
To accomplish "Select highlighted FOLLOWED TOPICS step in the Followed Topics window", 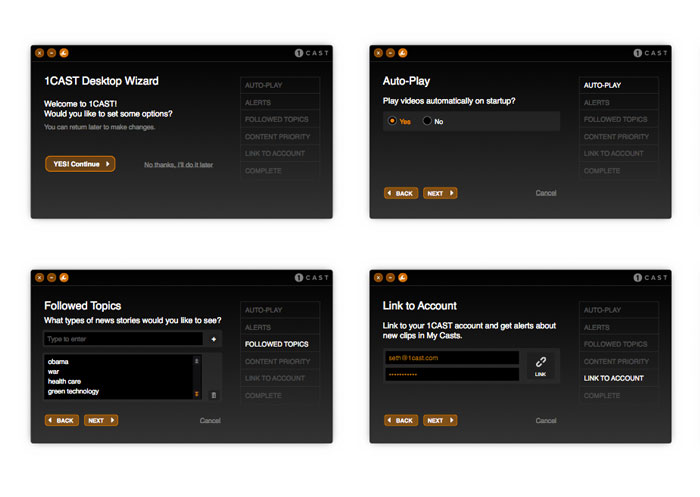I will (280, 344).
